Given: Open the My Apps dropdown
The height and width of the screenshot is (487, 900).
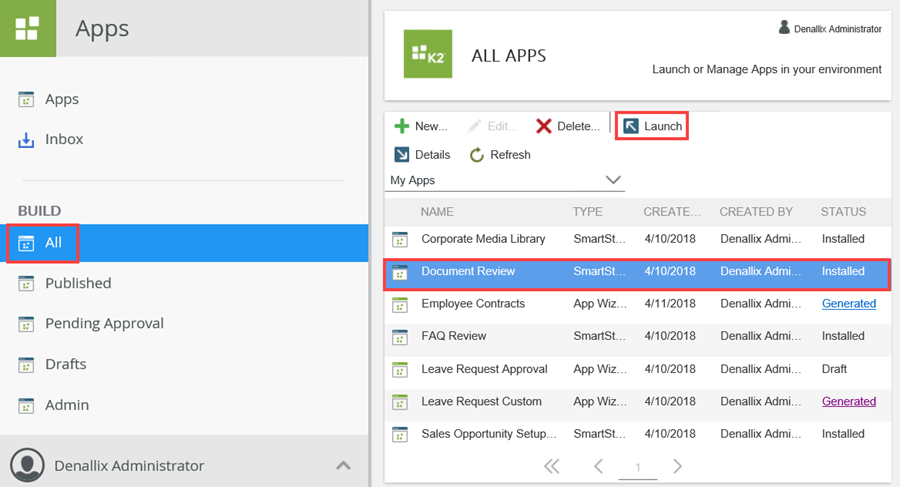Looking at the screenshot, I should pos(613,180).
